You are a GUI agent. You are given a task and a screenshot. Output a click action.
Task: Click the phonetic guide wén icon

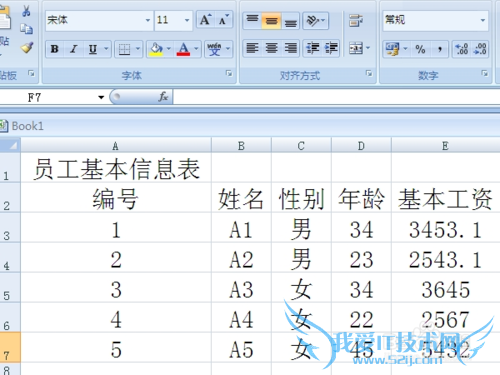tap(214, 49)
